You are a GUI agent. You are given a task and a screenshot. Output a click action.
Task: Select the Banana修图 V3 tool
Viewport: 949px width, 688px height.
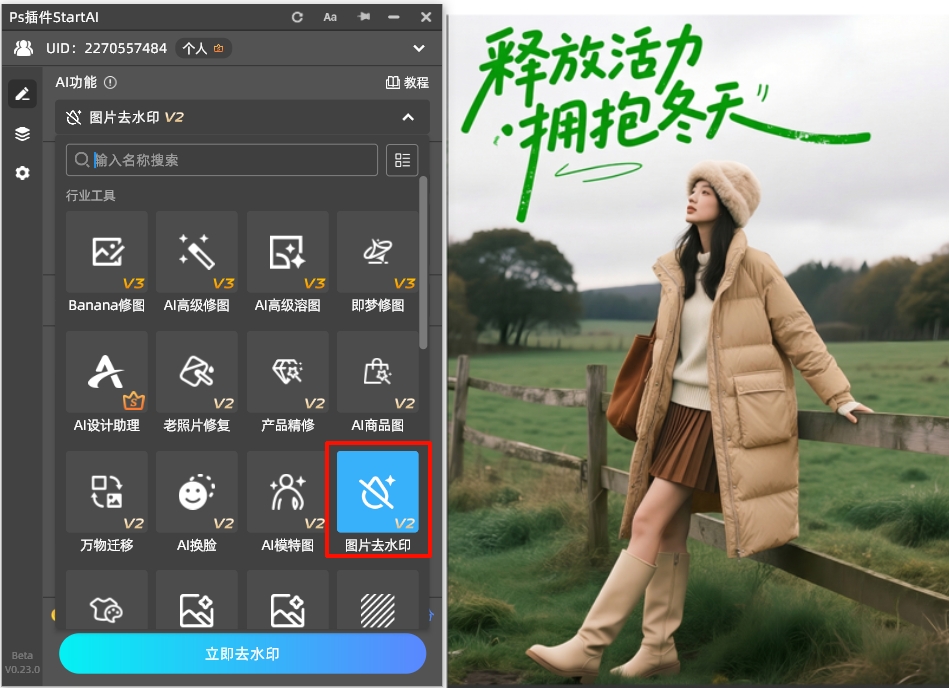pyautogui.click(x=106, y=252)
